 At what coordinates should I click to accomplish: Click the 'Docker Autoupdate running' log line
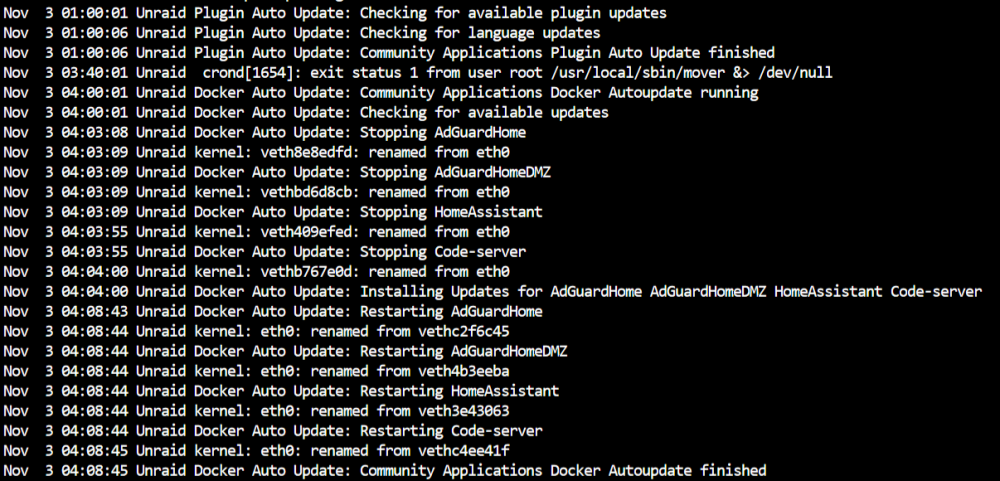click(381, 92)
